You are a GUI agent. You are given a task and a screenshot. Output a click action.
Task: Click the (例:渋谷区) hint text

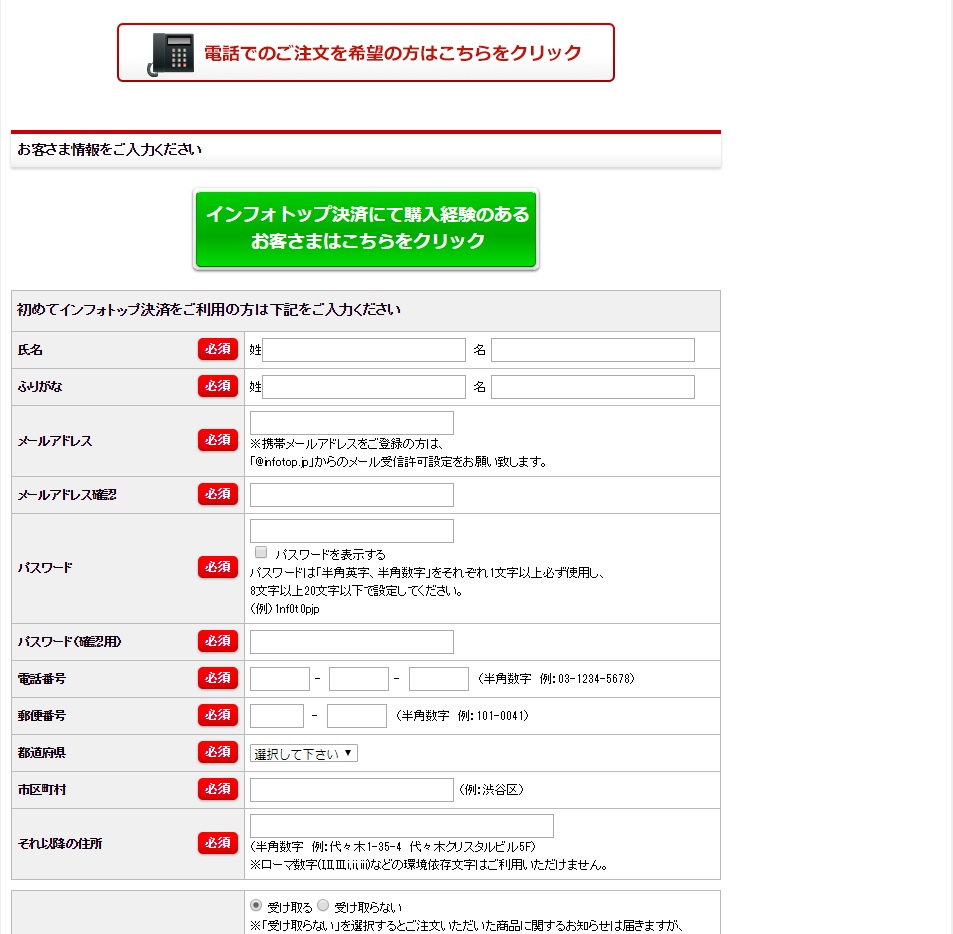(x=491, y=790)
